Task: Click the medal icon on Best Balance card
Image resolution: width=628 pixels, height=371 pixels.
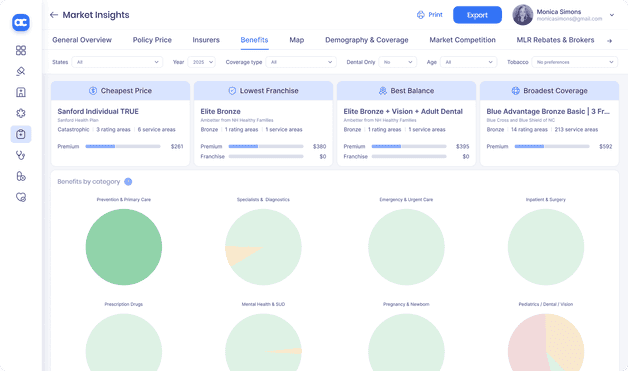Action: coord(382,91)
